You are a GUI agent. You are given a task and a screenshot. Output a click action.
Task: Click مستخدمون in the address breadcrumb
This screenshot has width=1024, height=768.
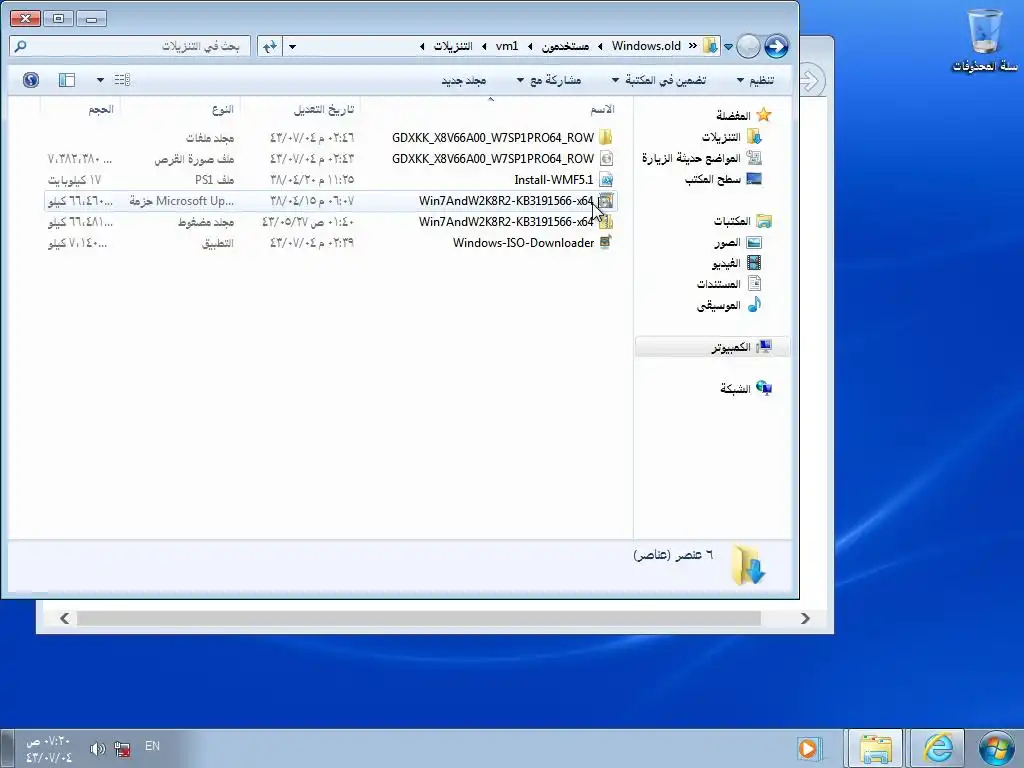point(565,46)
